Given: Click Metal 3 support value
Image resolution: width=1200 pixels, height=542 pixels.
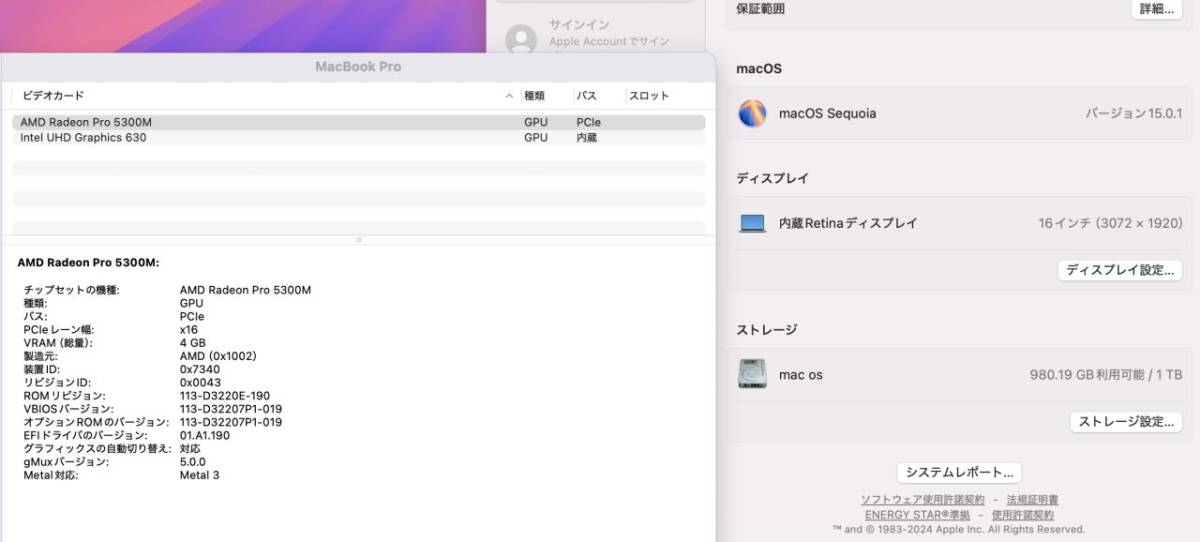Looking at the screenshot, I should (199, 475).
